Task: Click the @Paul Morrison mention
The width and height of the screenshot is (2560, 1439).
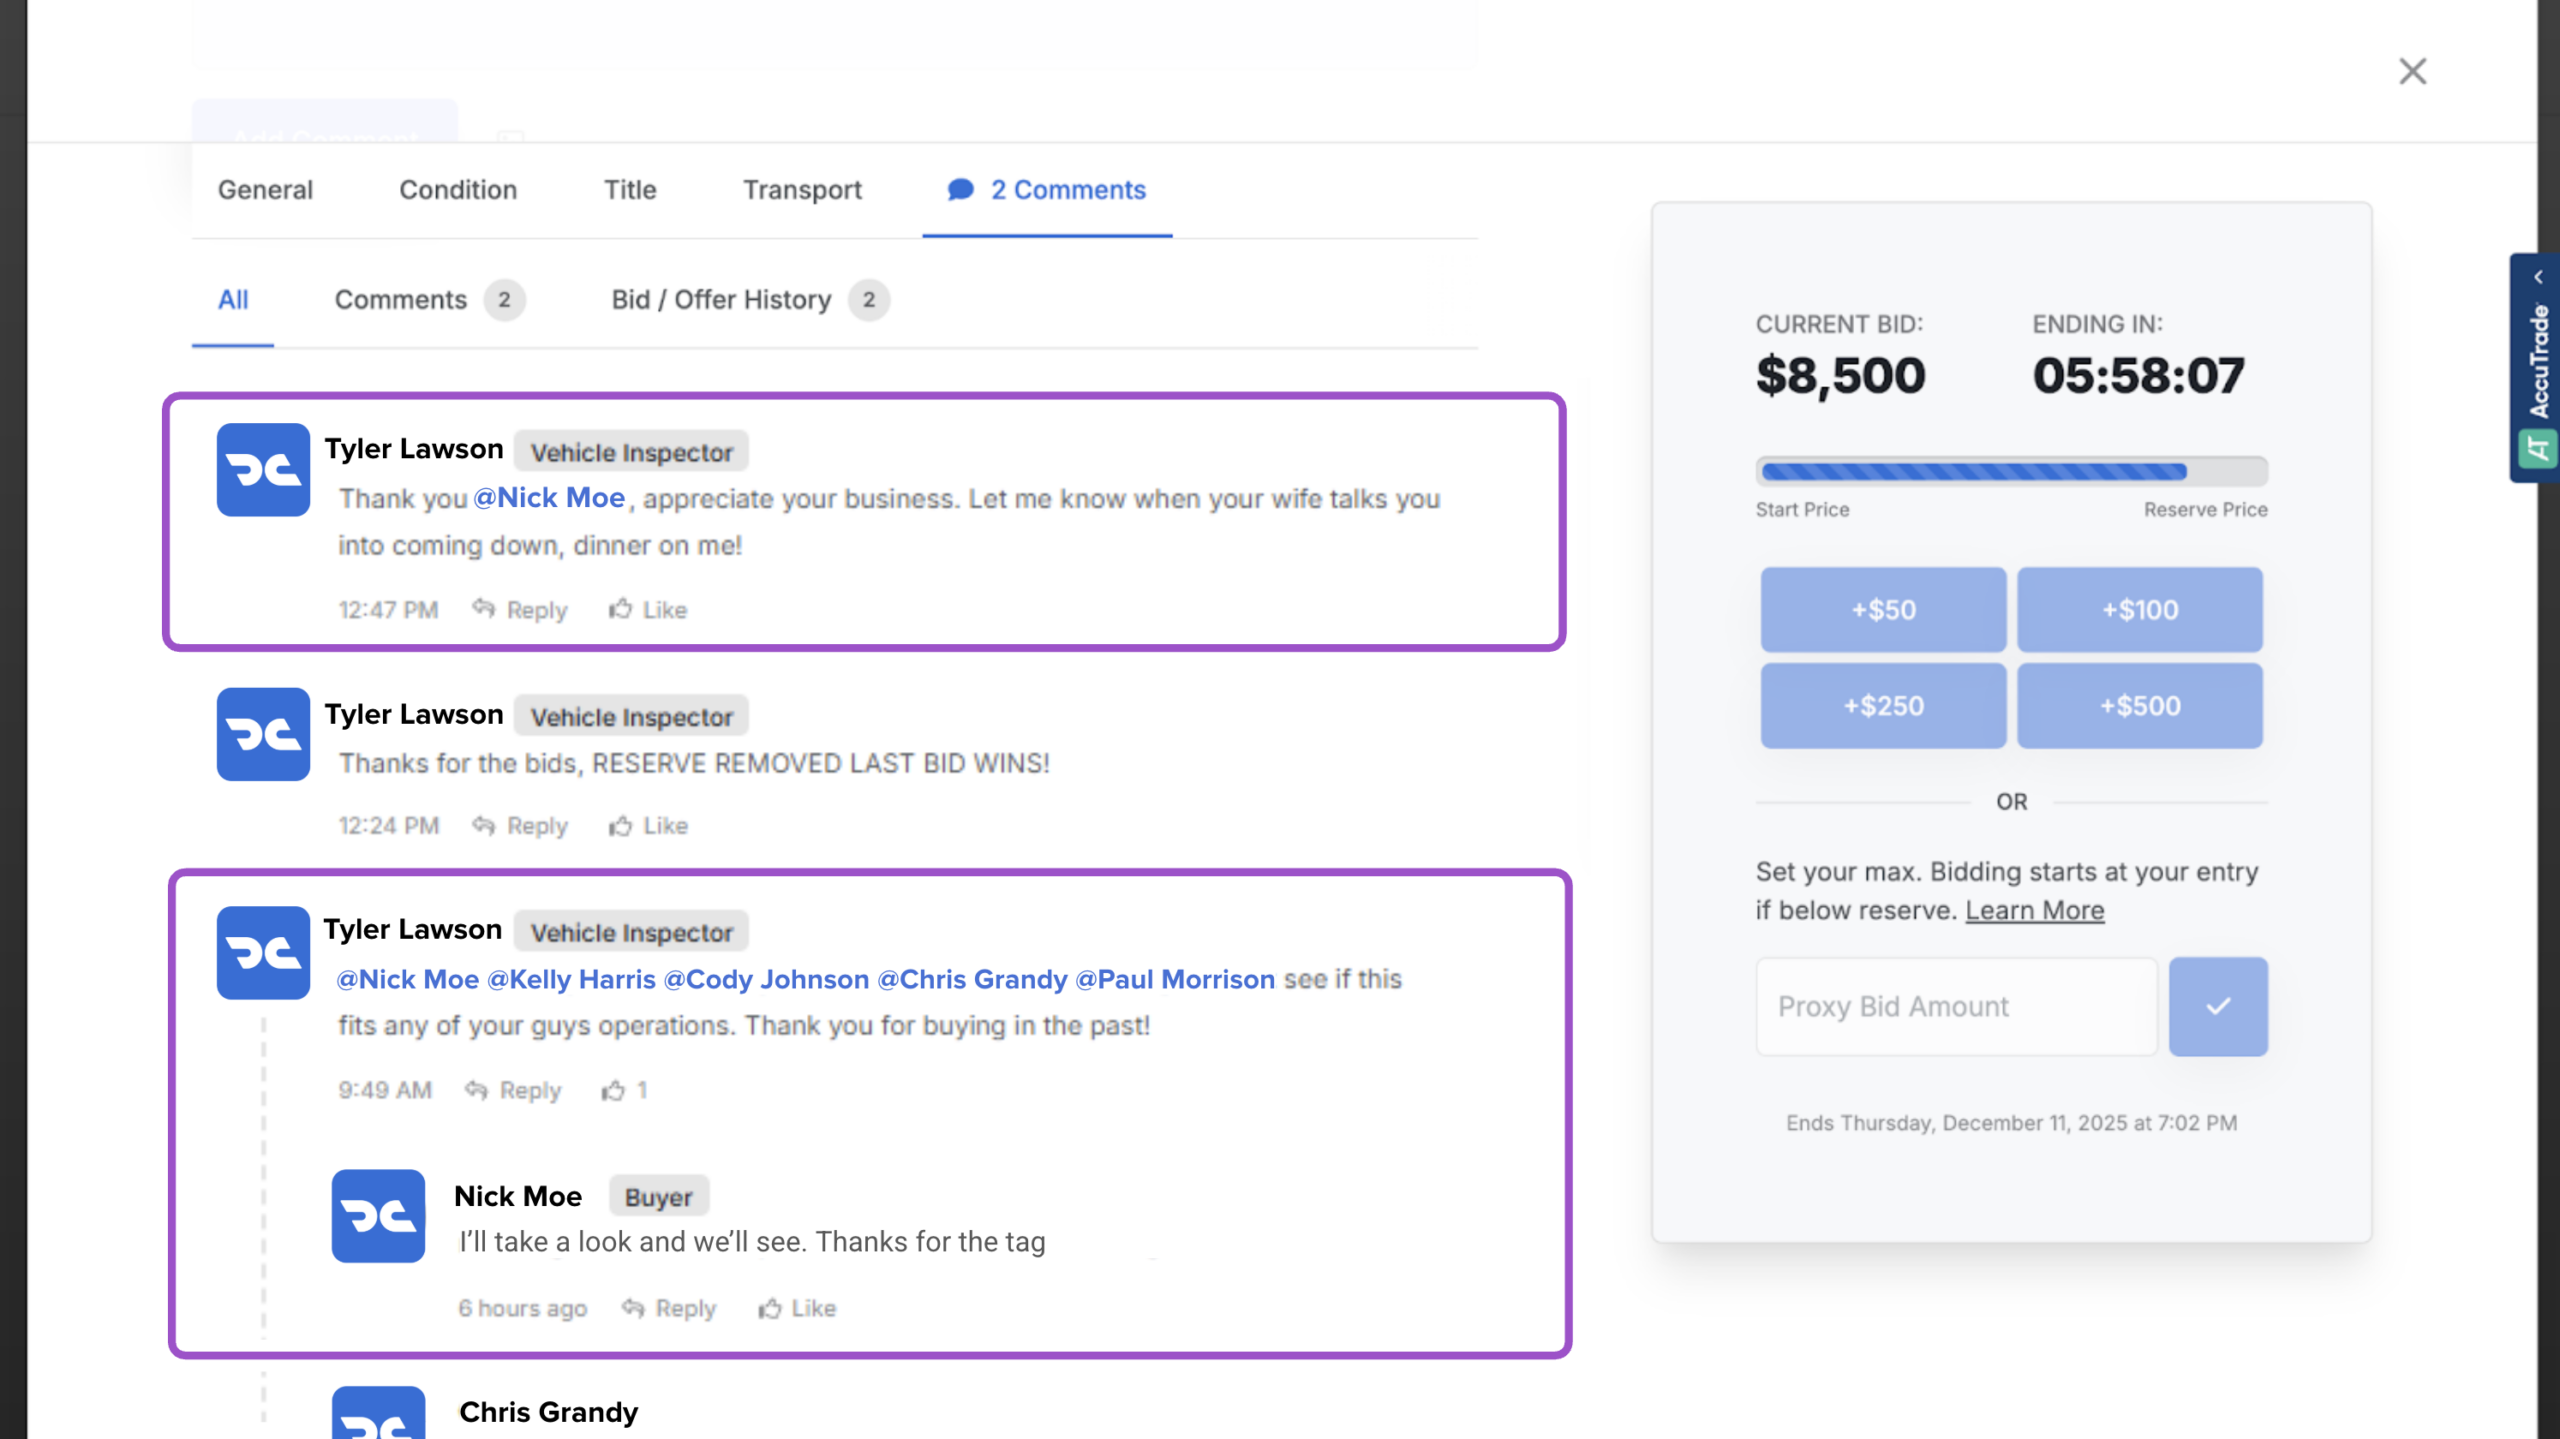Action: point(1175,979)
